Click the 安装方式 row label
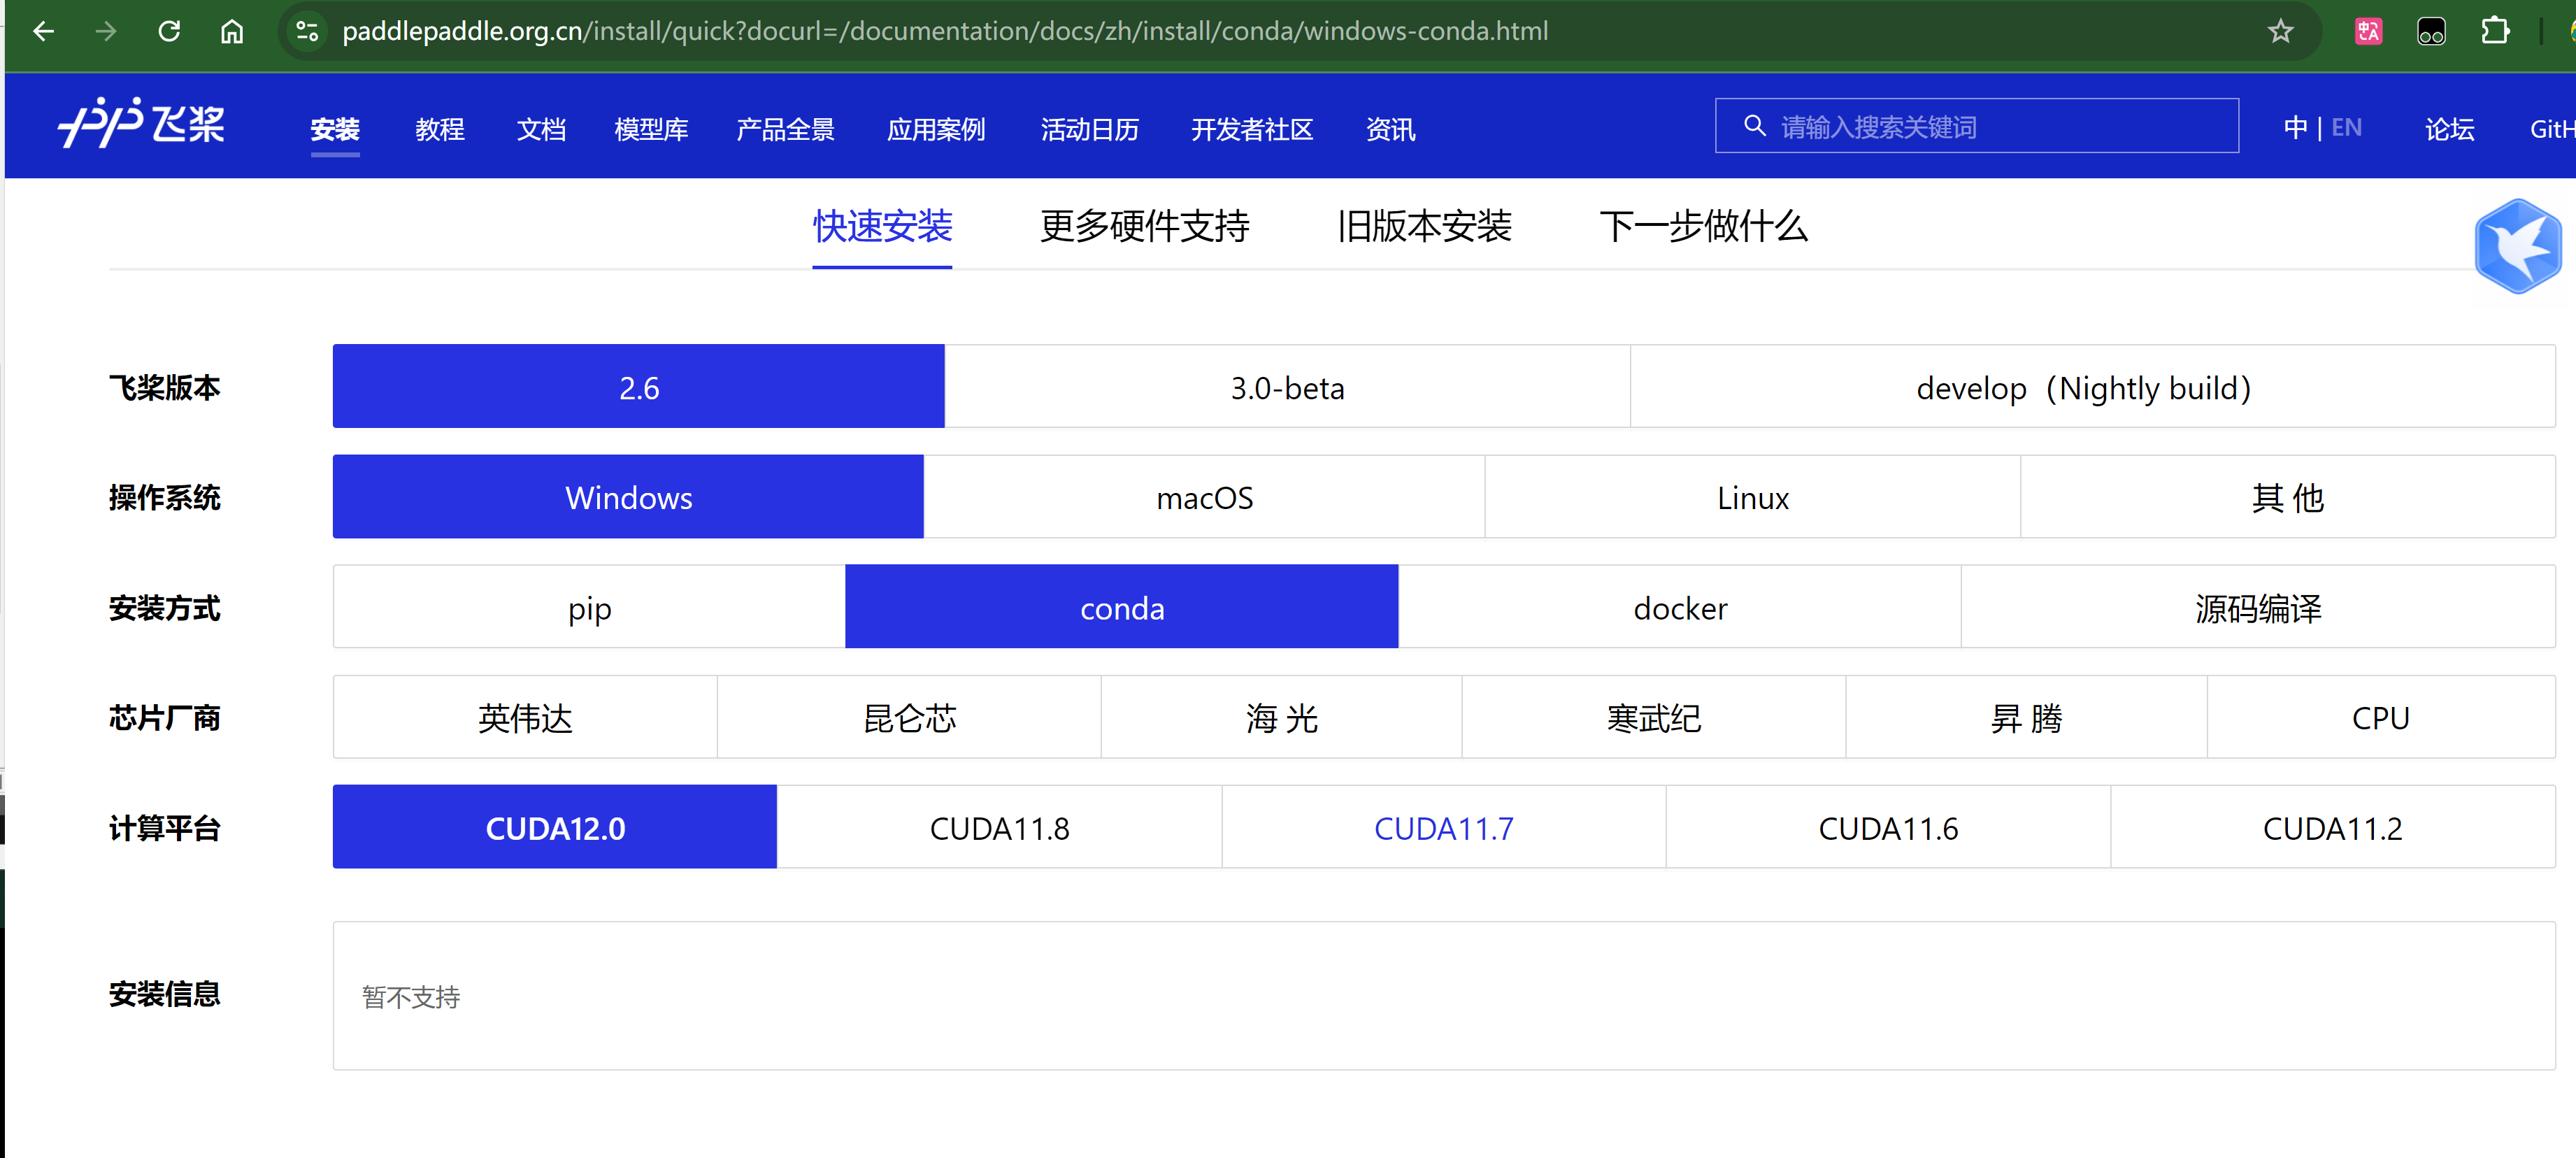The image size is (2576, 1158). tap(165, 607)
